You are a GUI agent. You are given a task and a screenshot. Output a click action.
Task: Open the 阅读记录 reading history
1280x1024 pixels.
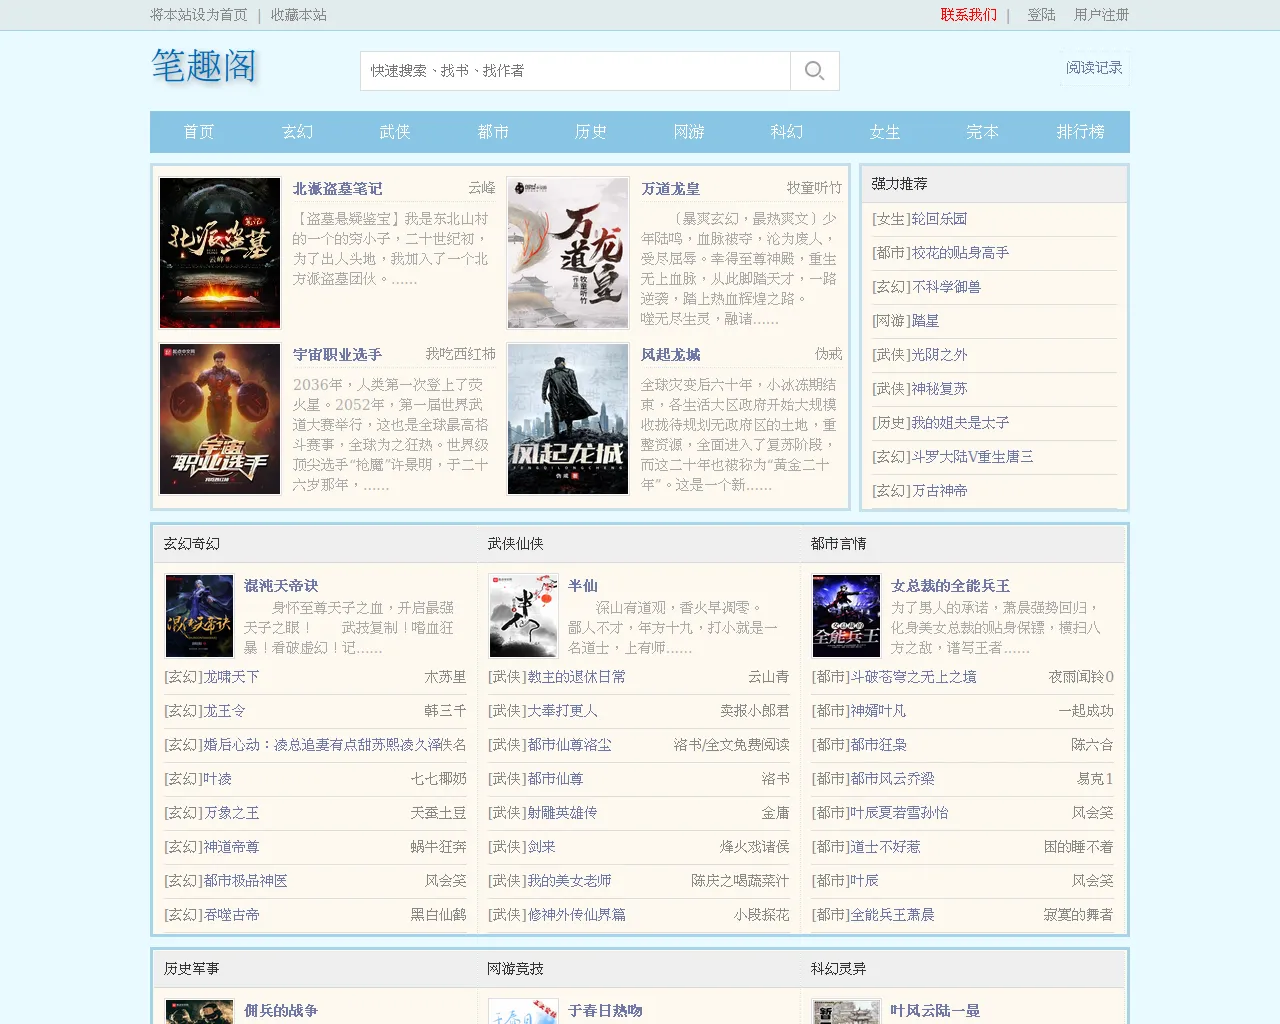pyautogui.click(x=1094, y=68)
